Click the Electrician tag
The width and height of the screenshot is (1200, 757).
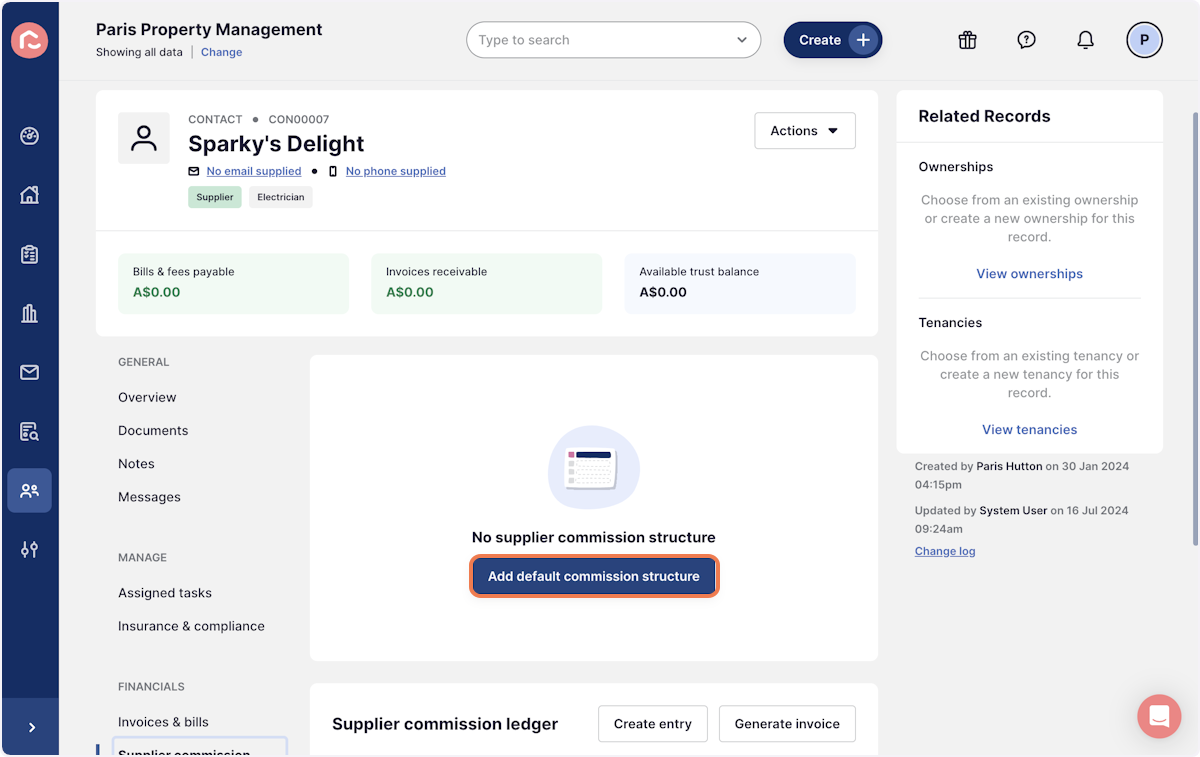coord(281,197)
